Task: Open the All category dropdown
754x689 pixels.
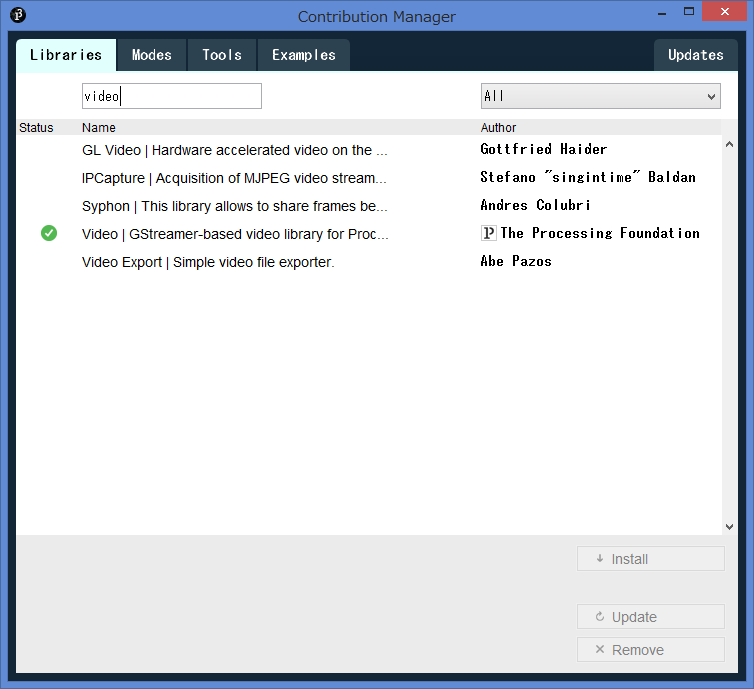Action: pos(601,96)
